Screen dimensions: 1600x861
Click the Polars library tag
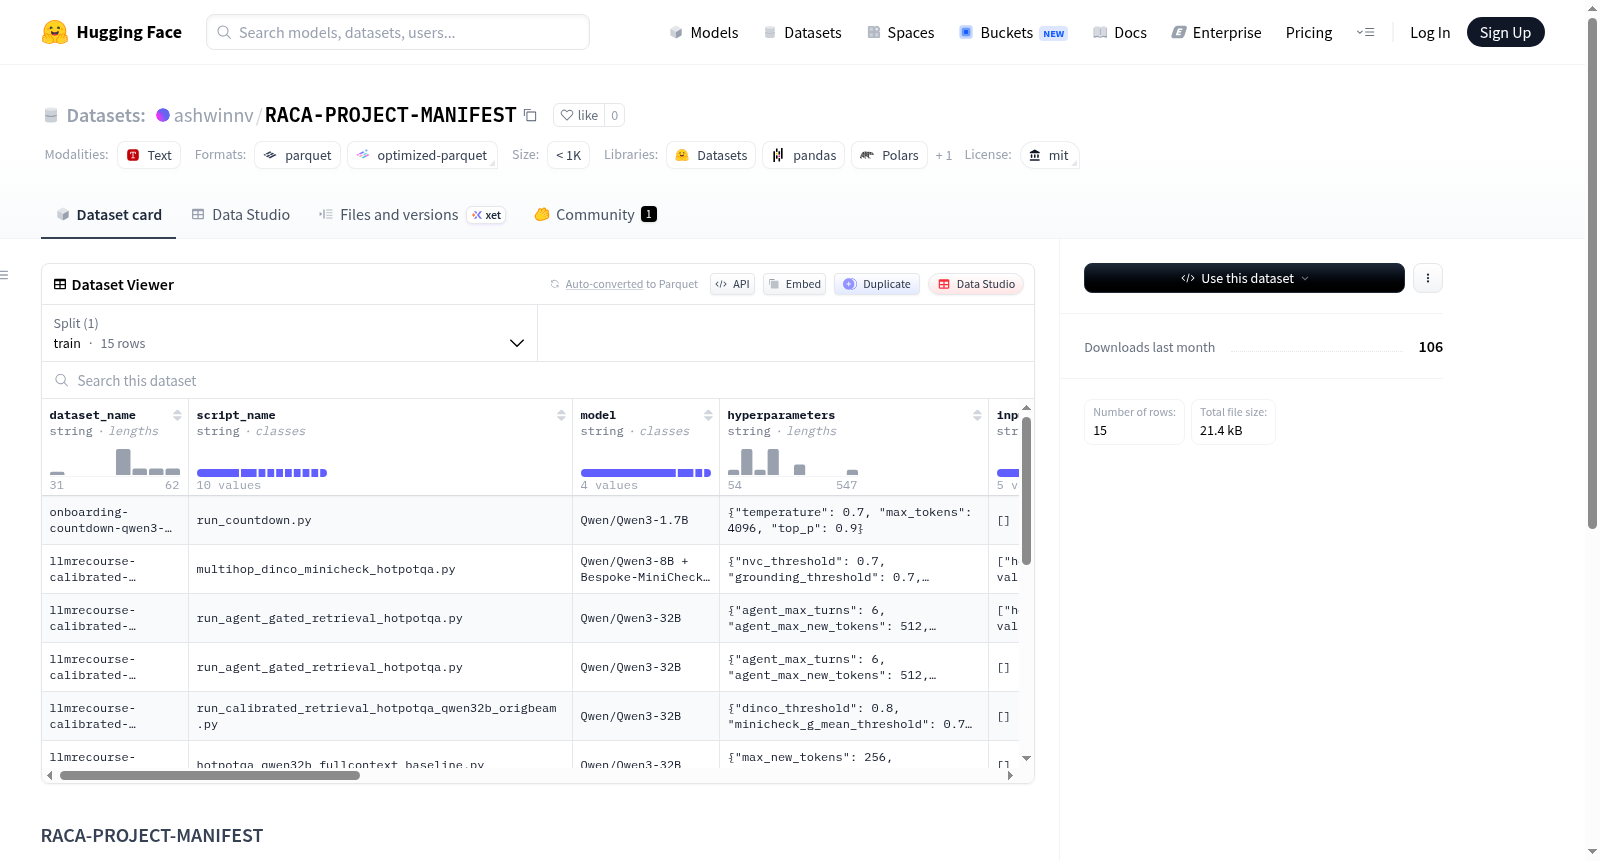[889, 155]
